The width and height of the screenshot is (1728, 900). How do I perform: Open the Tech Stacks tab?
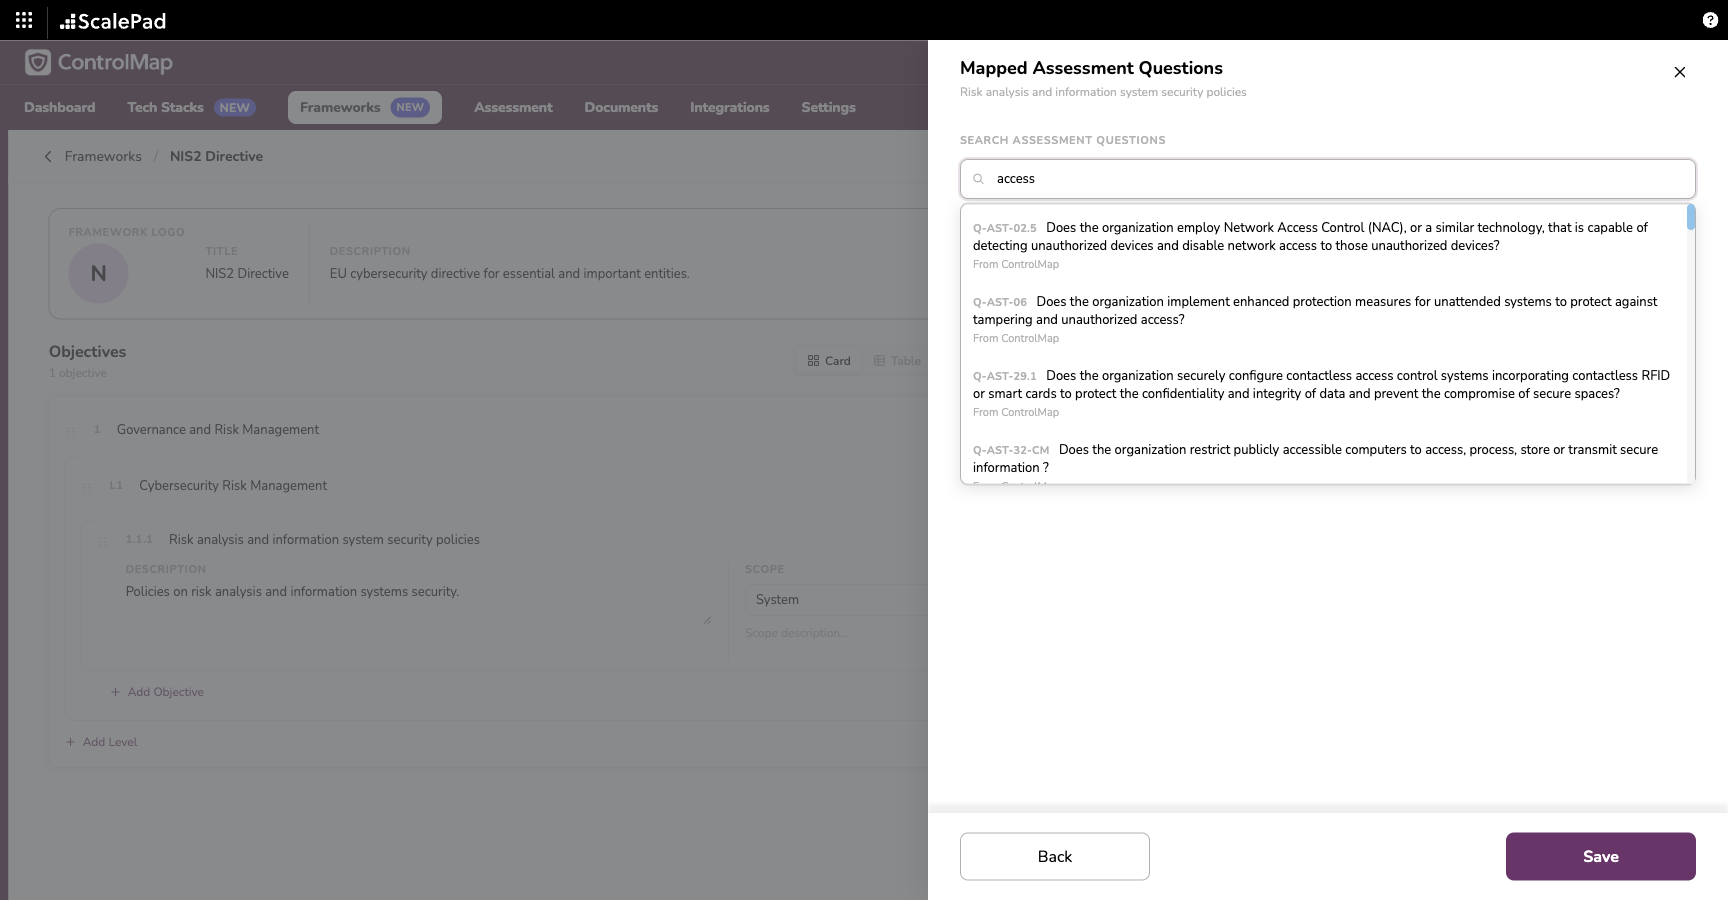[x=192, y=107]
